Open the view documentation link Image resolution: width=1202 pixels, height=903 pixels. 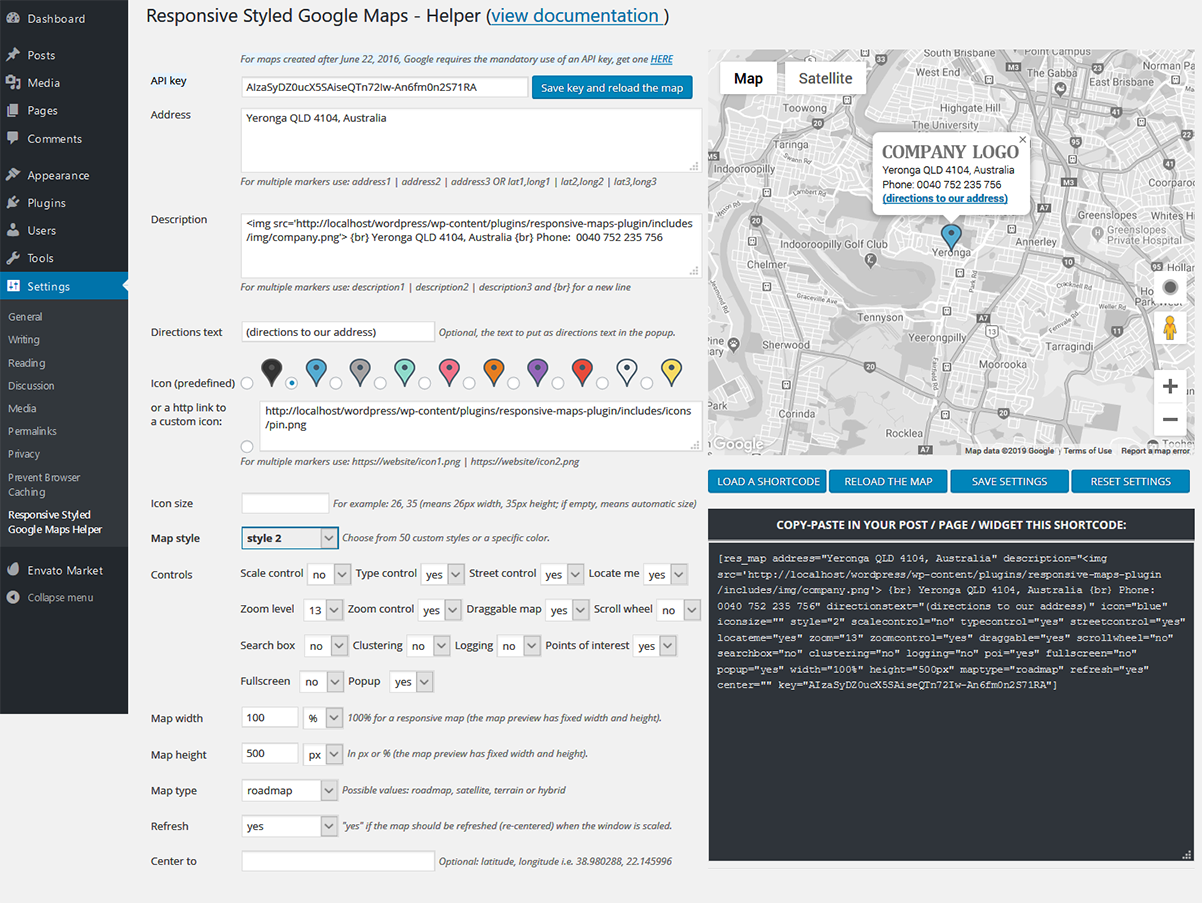click(x=575, y=16)
